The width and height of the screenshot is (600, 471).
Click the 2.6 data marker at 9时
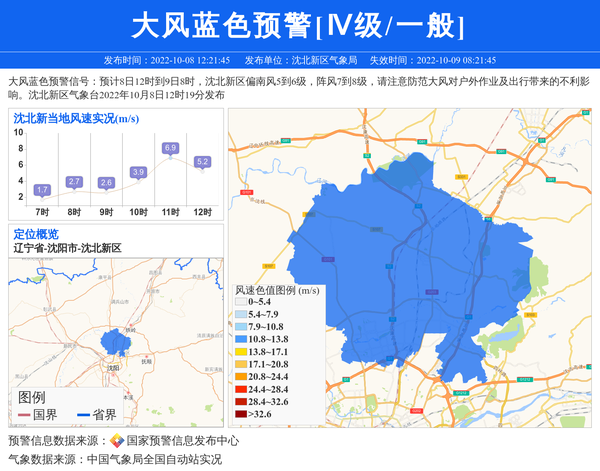click(x=106, y=182)
